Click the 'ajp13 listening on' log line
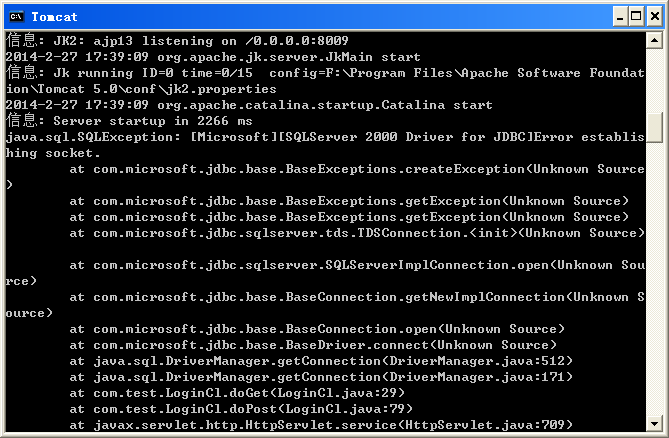This screenshot has width=669, height=438. (x=177, y=41)
